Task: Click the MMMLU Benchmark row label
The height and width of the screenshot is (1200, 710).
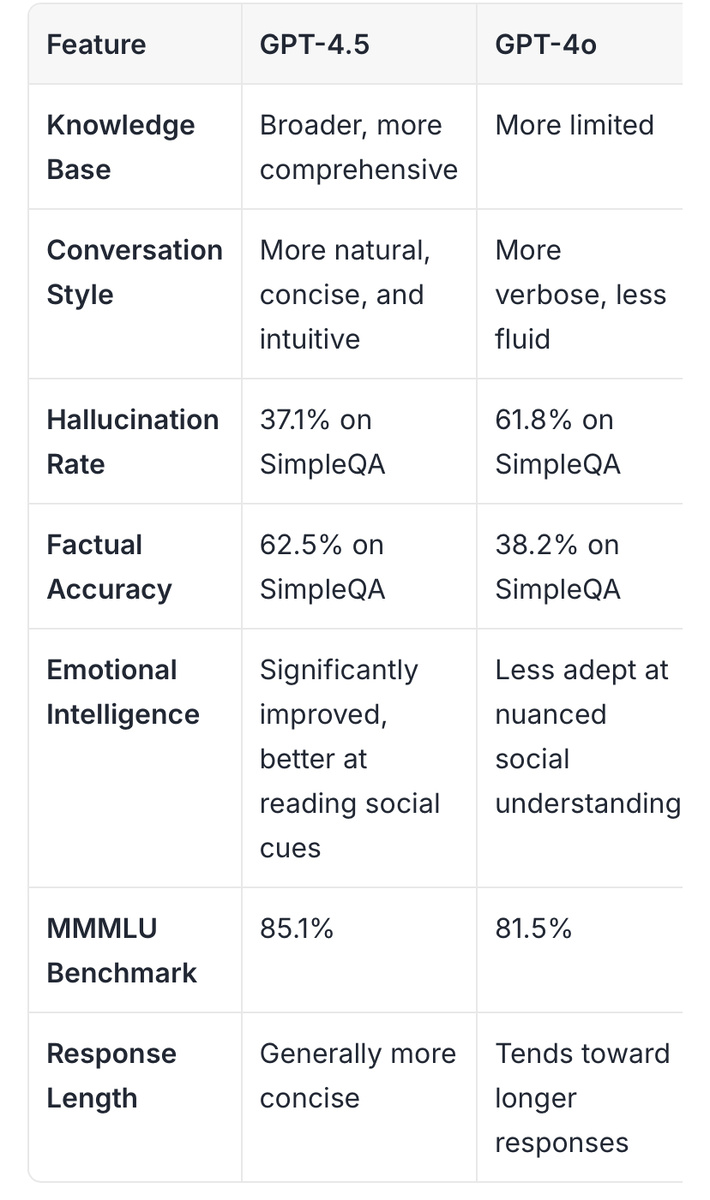Action: tap(121, 950)
